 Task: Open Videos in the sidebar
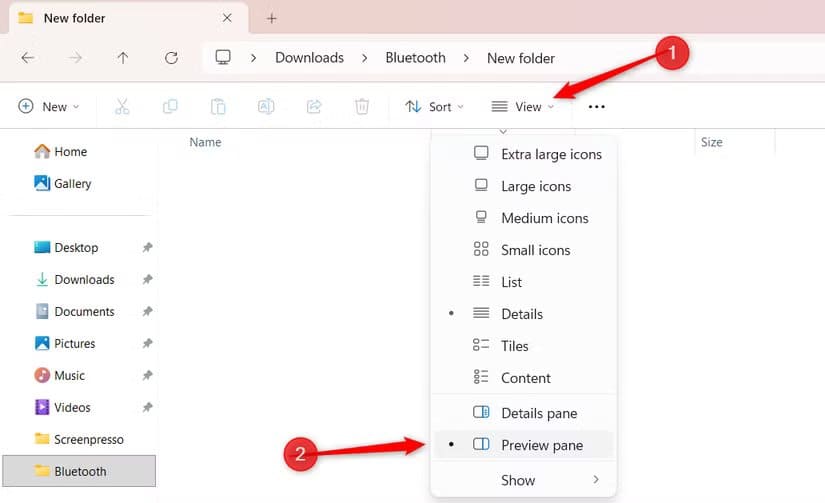click(x=62, y=407)
